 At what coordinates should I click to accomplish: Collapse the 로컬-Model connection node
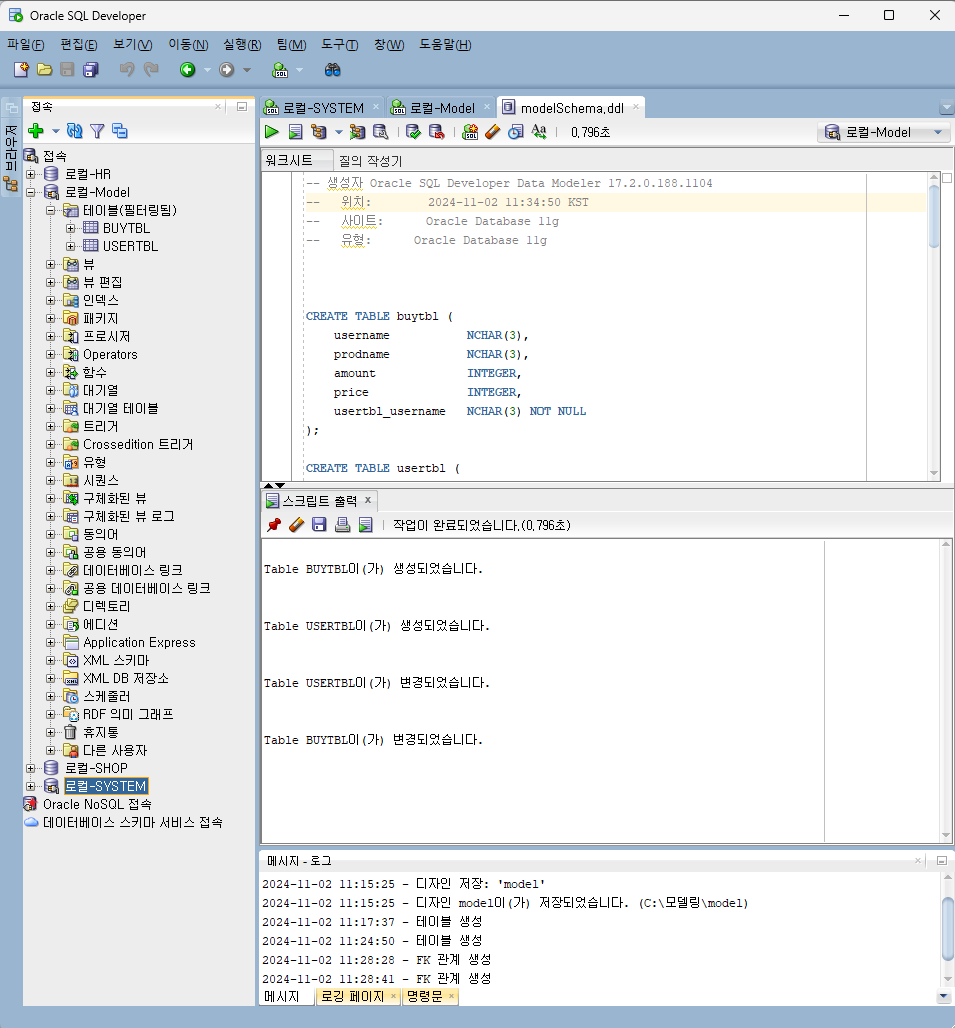tap(30, 192)
